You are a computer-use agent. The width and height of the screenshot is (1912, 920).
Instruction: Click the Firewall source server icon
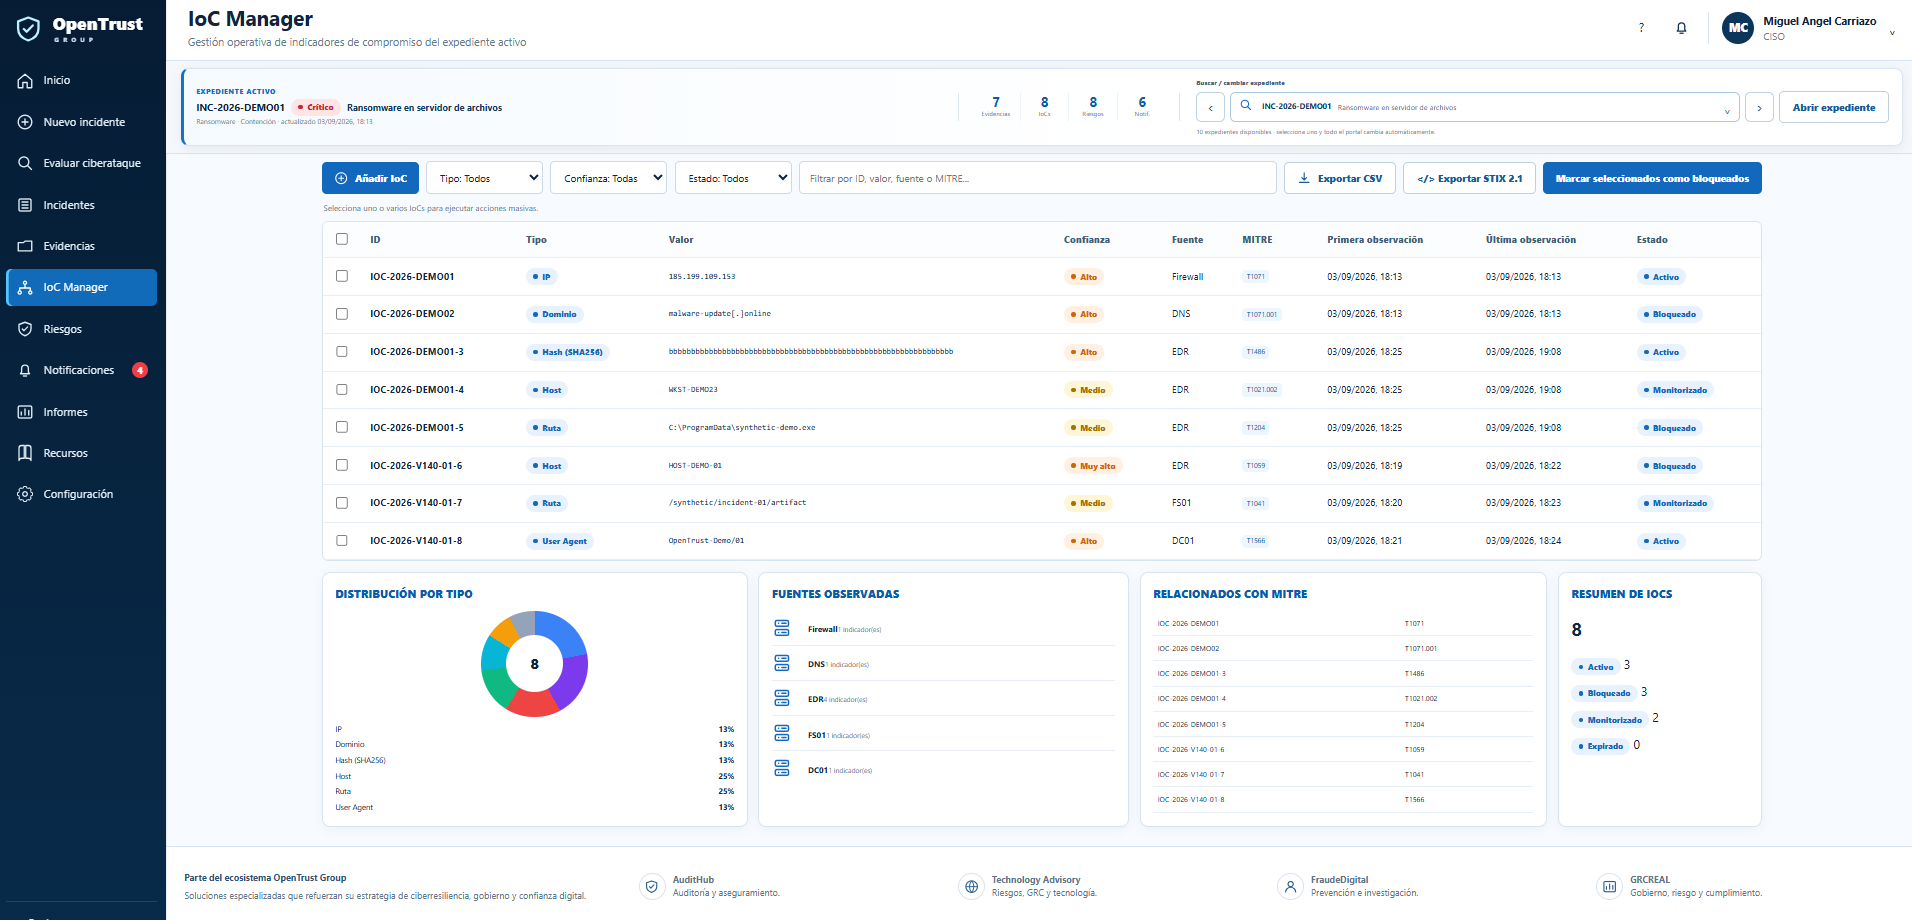pyautogui.click(x=782, y=628)
